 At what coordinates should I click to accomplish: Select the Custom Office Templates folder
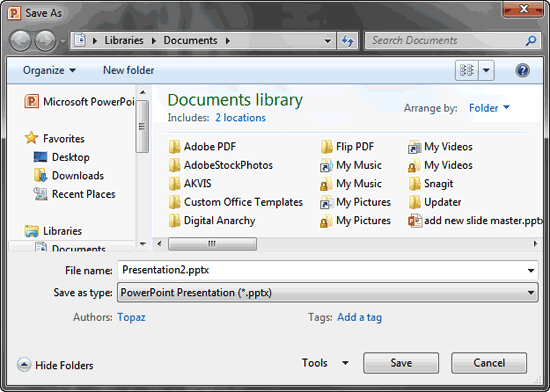pos(235,202)
